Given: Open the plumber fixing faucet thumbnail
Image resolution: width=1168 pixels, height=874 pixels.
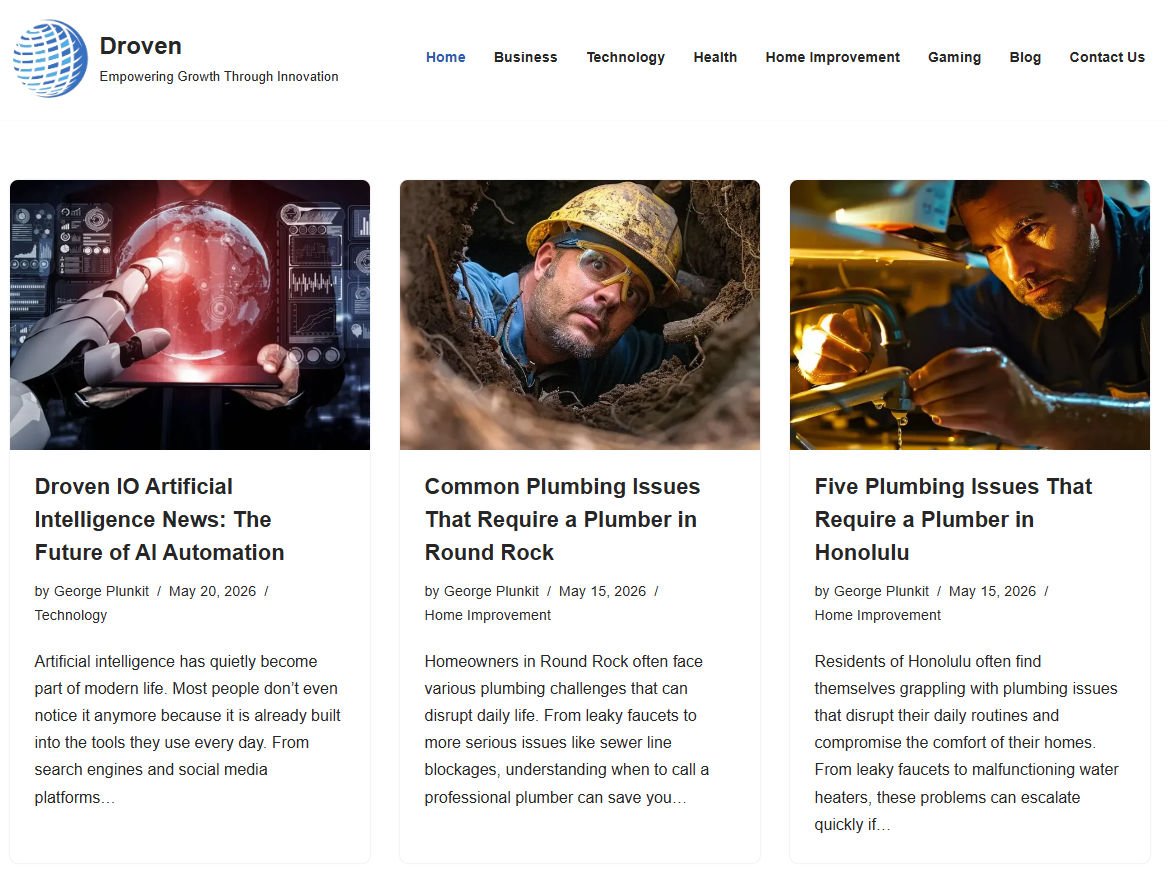Looking at the screenshot, I should pos(970,314).
